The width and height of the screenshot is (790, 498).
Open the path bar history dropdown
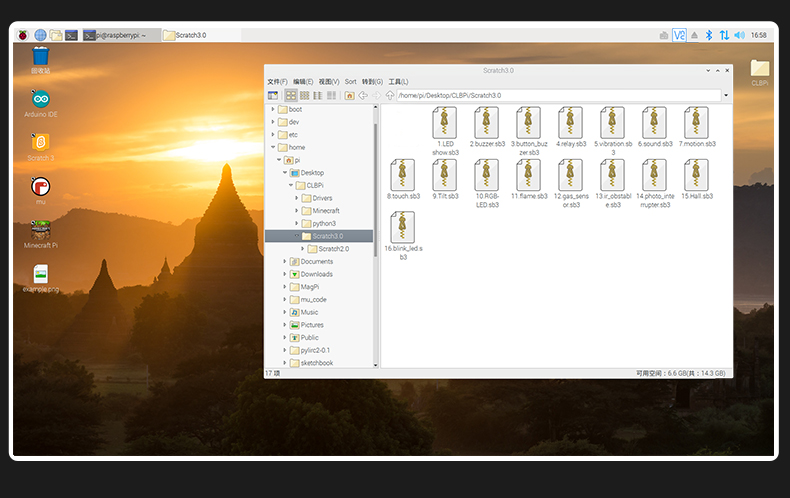(726, 96)
